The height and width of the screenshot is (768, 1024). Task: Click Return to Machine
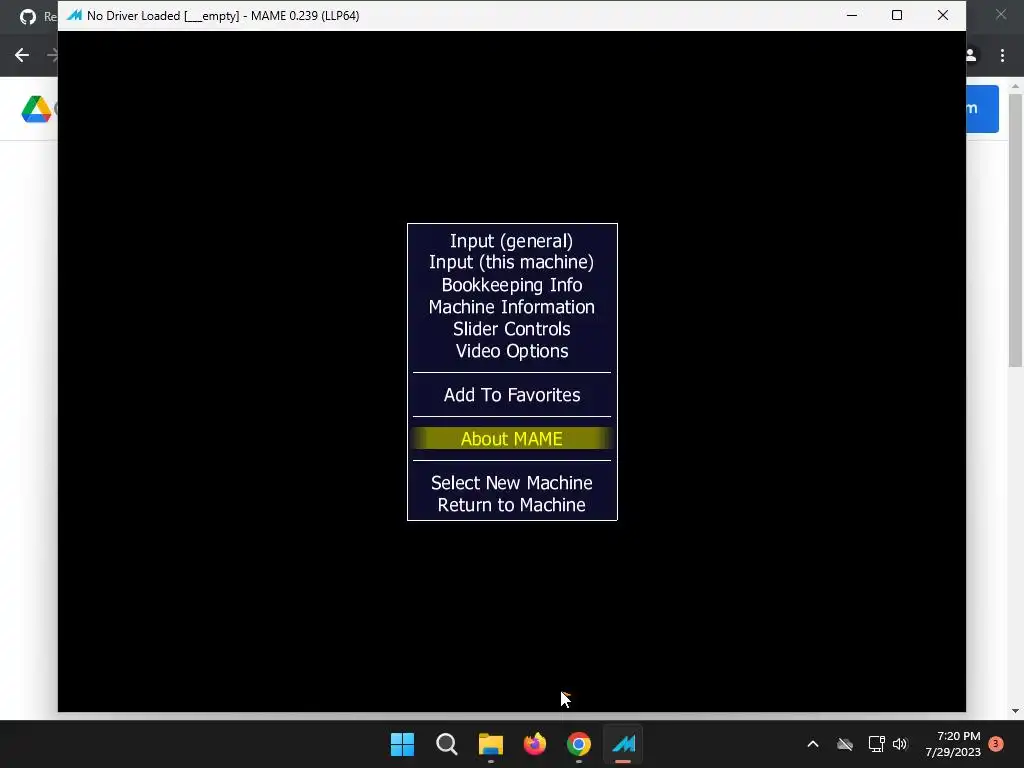point(511,505)
